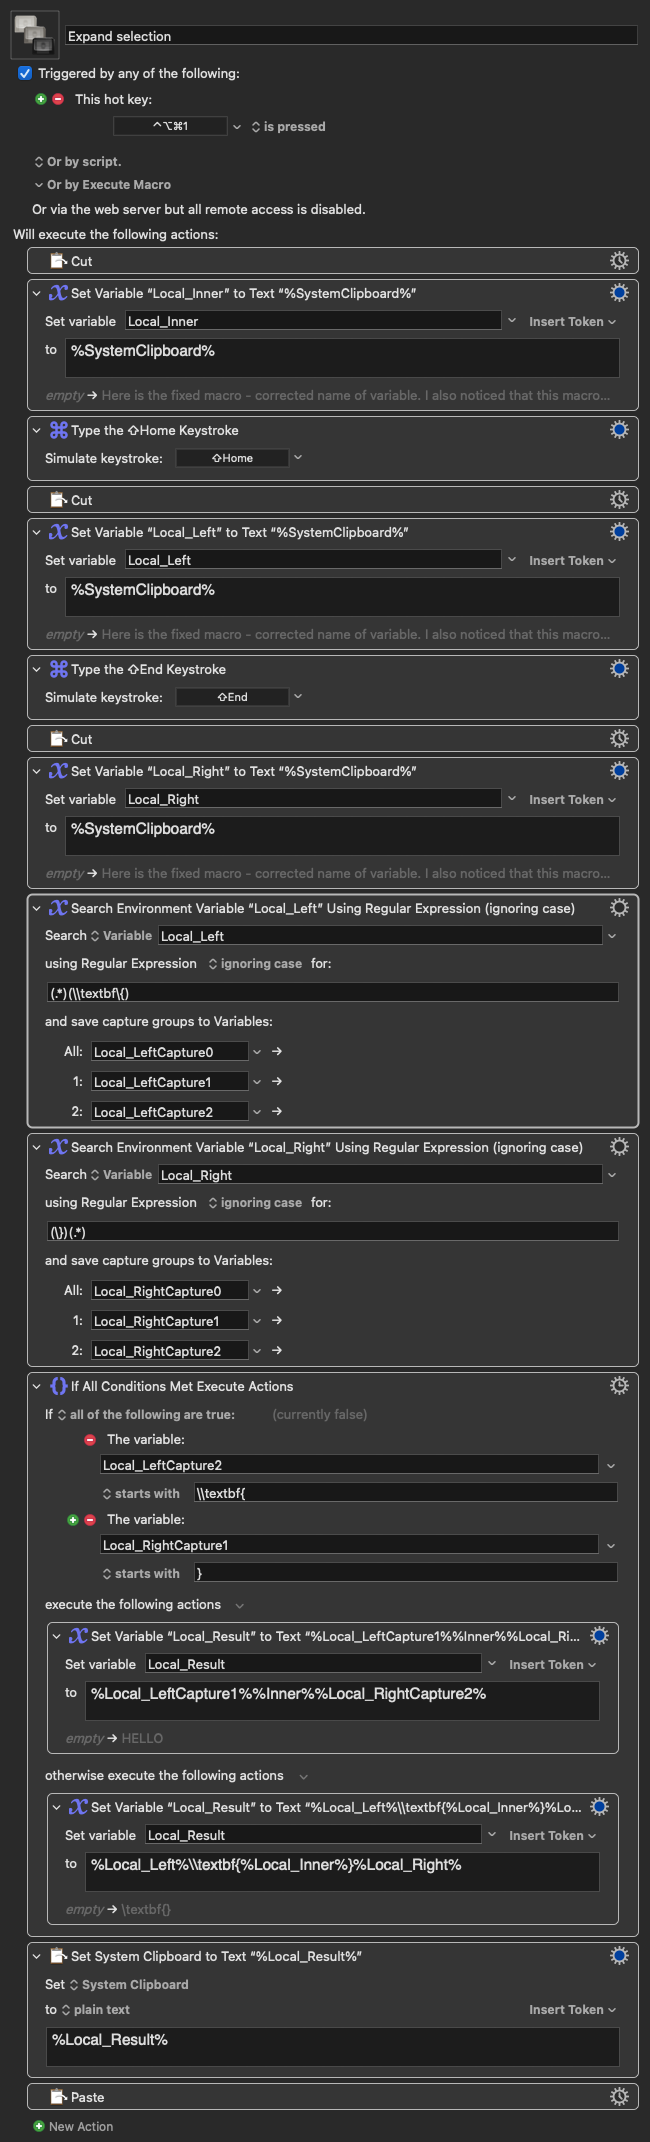Add a new trigger with the green plus icon

[x=41, y=99]
